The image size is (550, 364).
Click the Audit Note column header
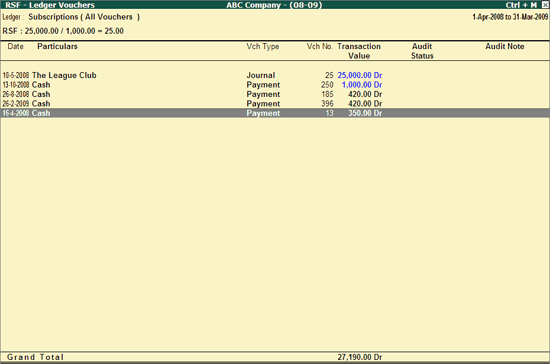point(505,47)
